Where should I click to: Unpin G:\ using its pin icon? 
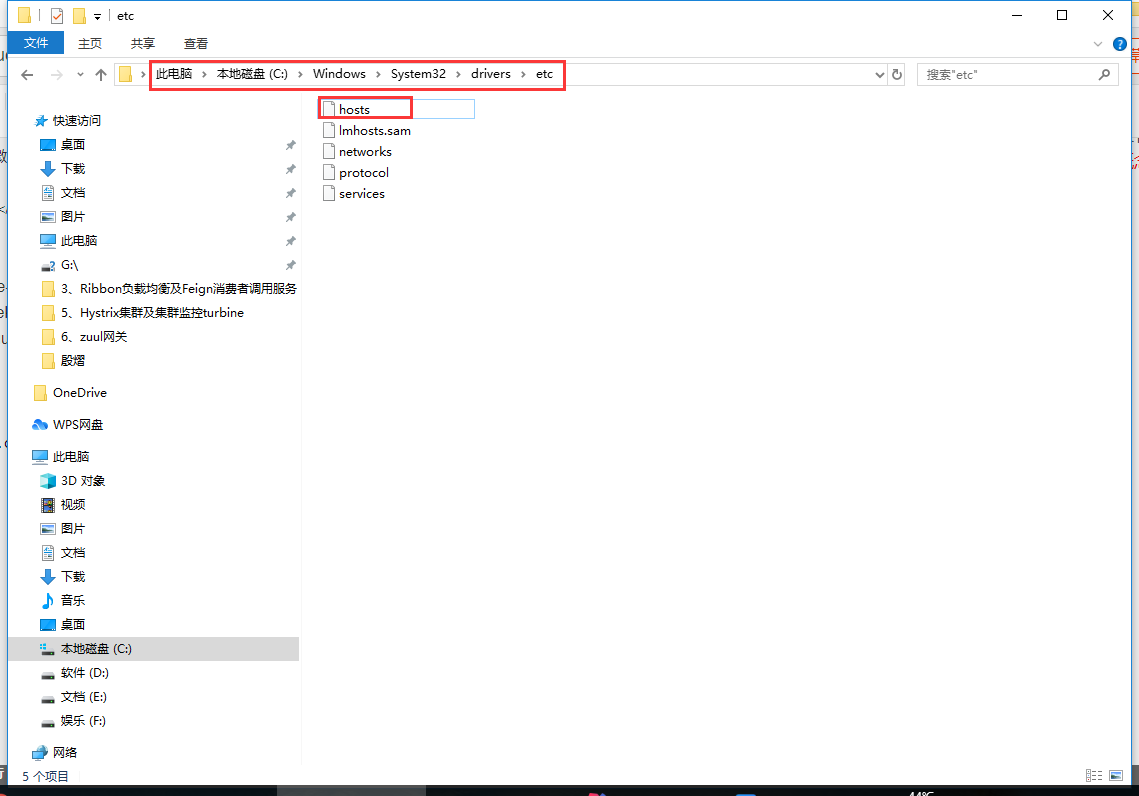(x=291, y=265)
